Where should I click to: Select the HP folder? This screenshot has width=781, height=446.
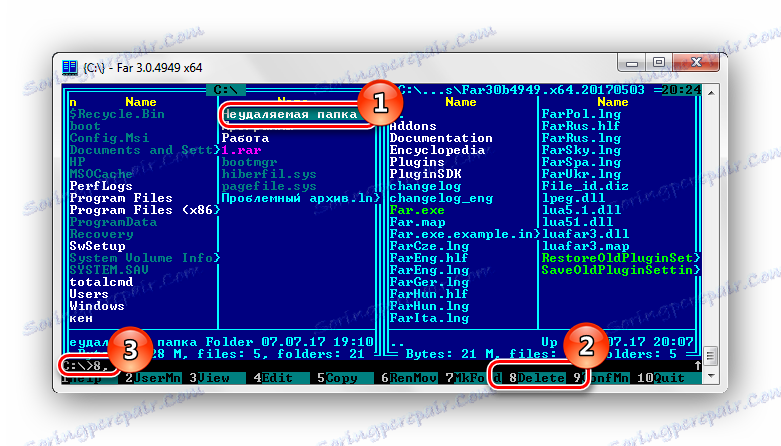[77, 162]
